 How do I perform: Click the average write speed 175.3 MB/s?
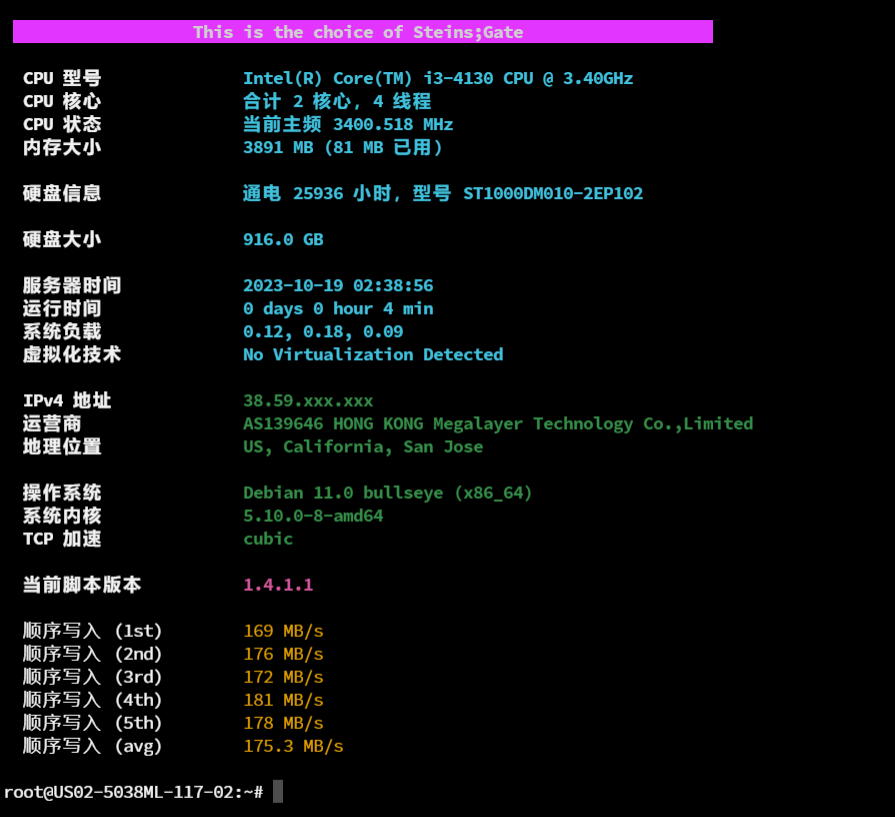293,745
